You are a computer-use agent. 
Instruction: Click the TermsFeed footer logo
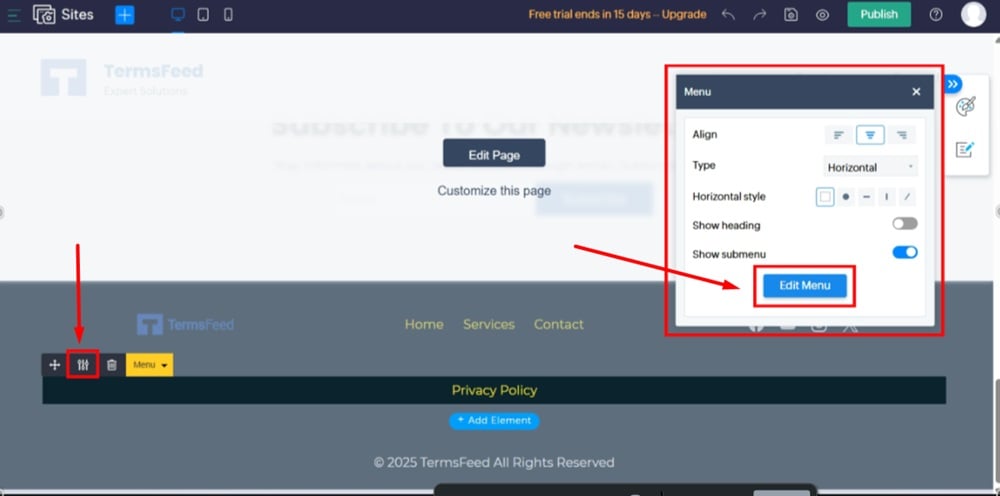(185, 325)
